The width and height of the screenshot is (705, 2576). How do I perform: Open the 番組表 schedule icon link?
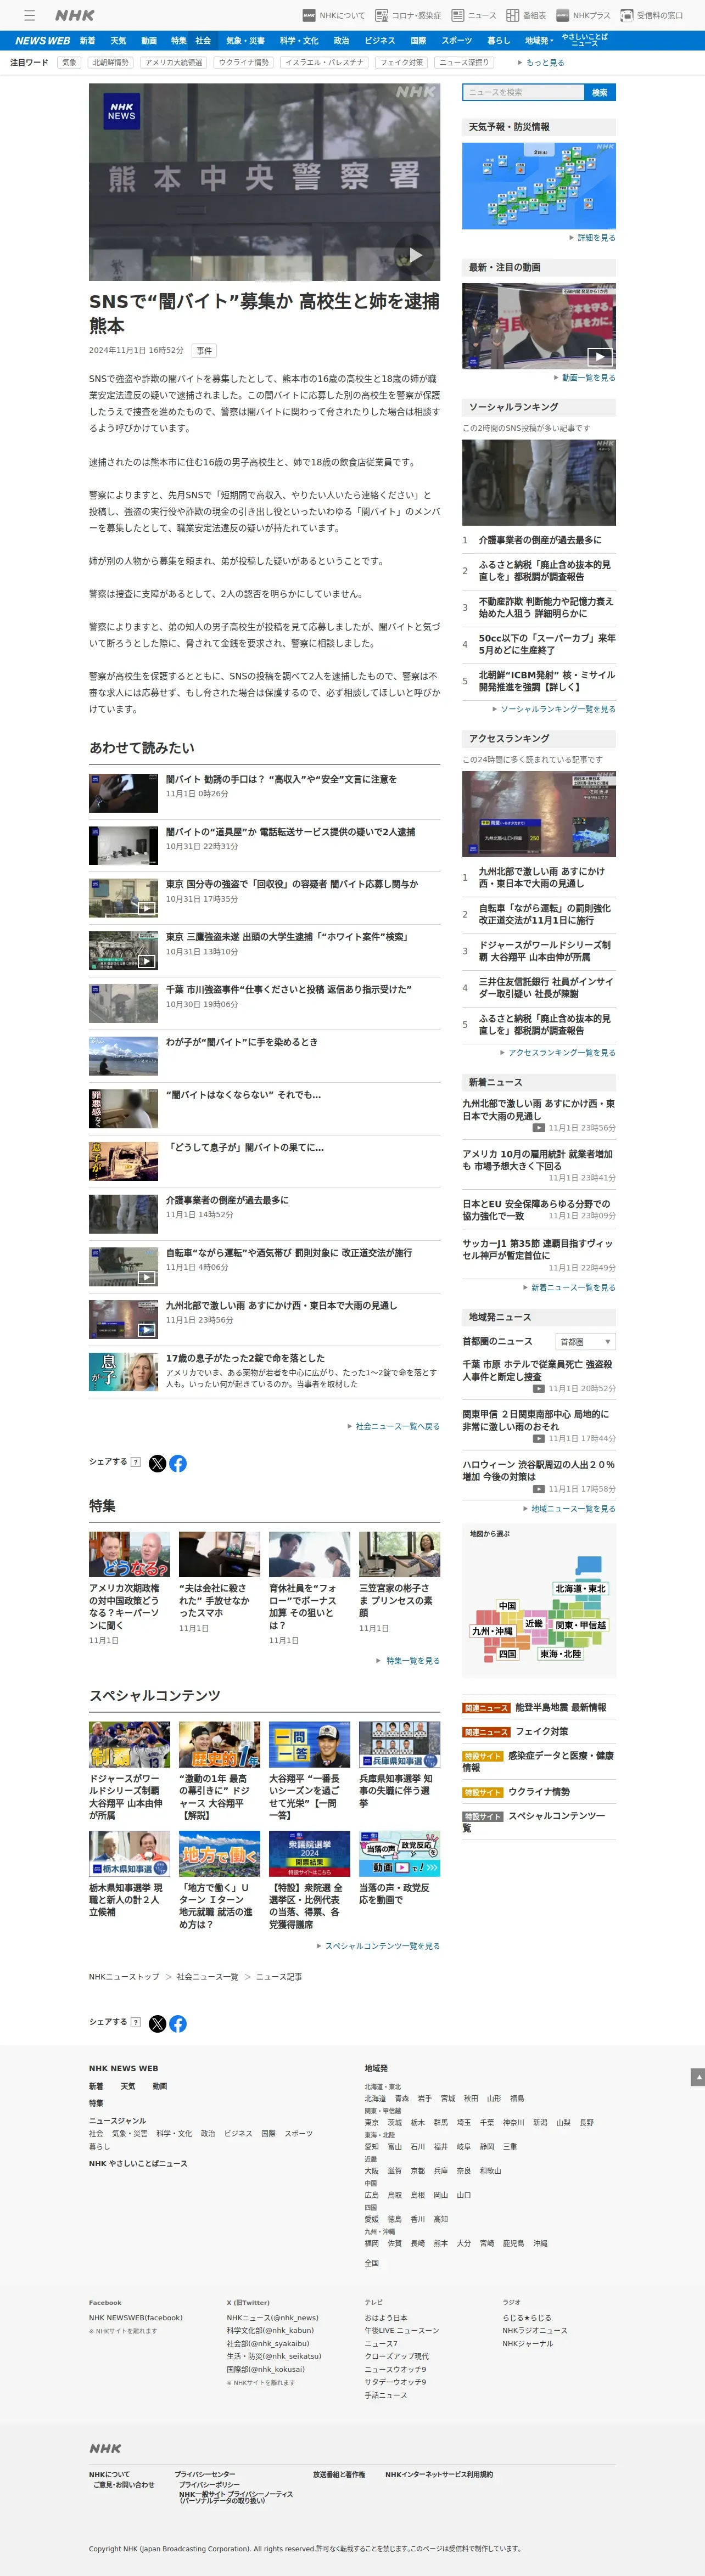[x=526, y=15]
